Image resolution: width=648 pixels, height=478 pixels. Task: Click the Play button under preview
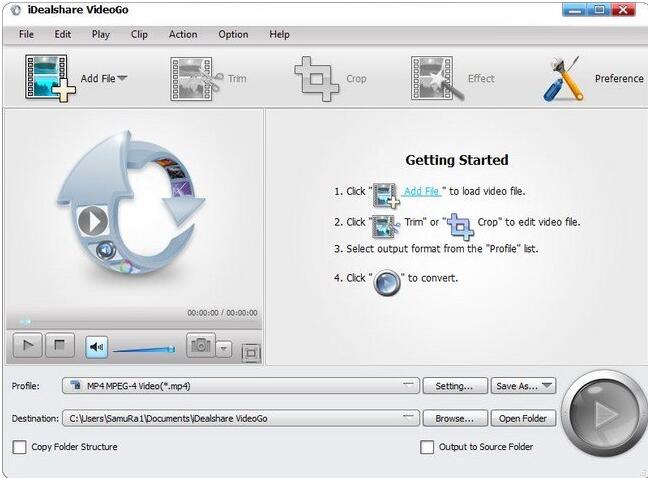[x=27, y=345]
